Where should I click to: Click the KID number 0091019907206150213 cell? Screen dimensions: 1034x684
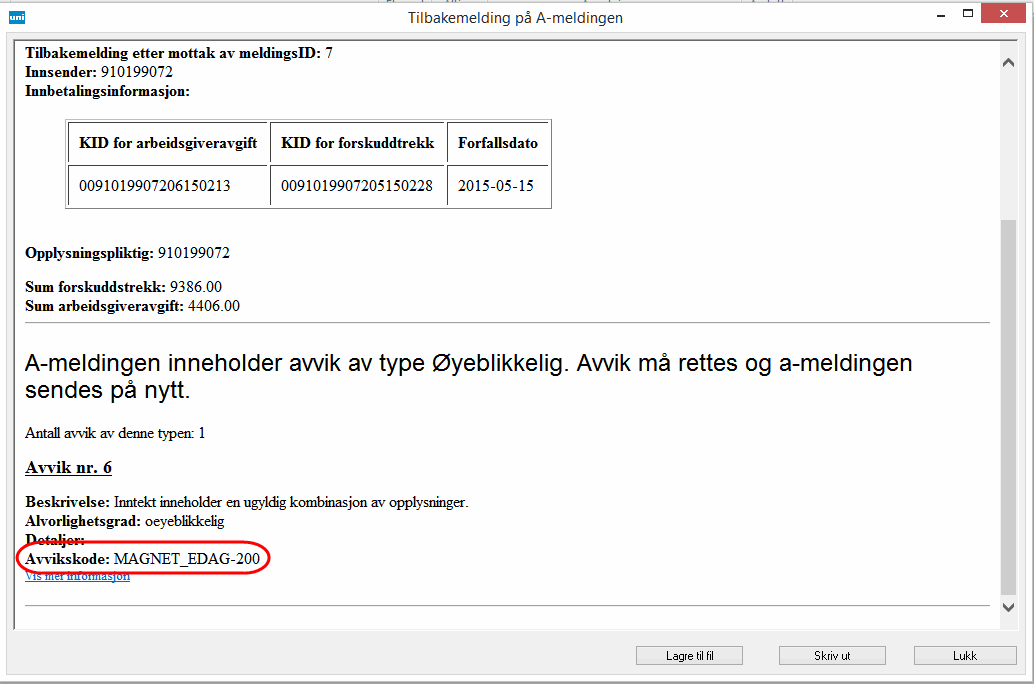tap(155, 186)
